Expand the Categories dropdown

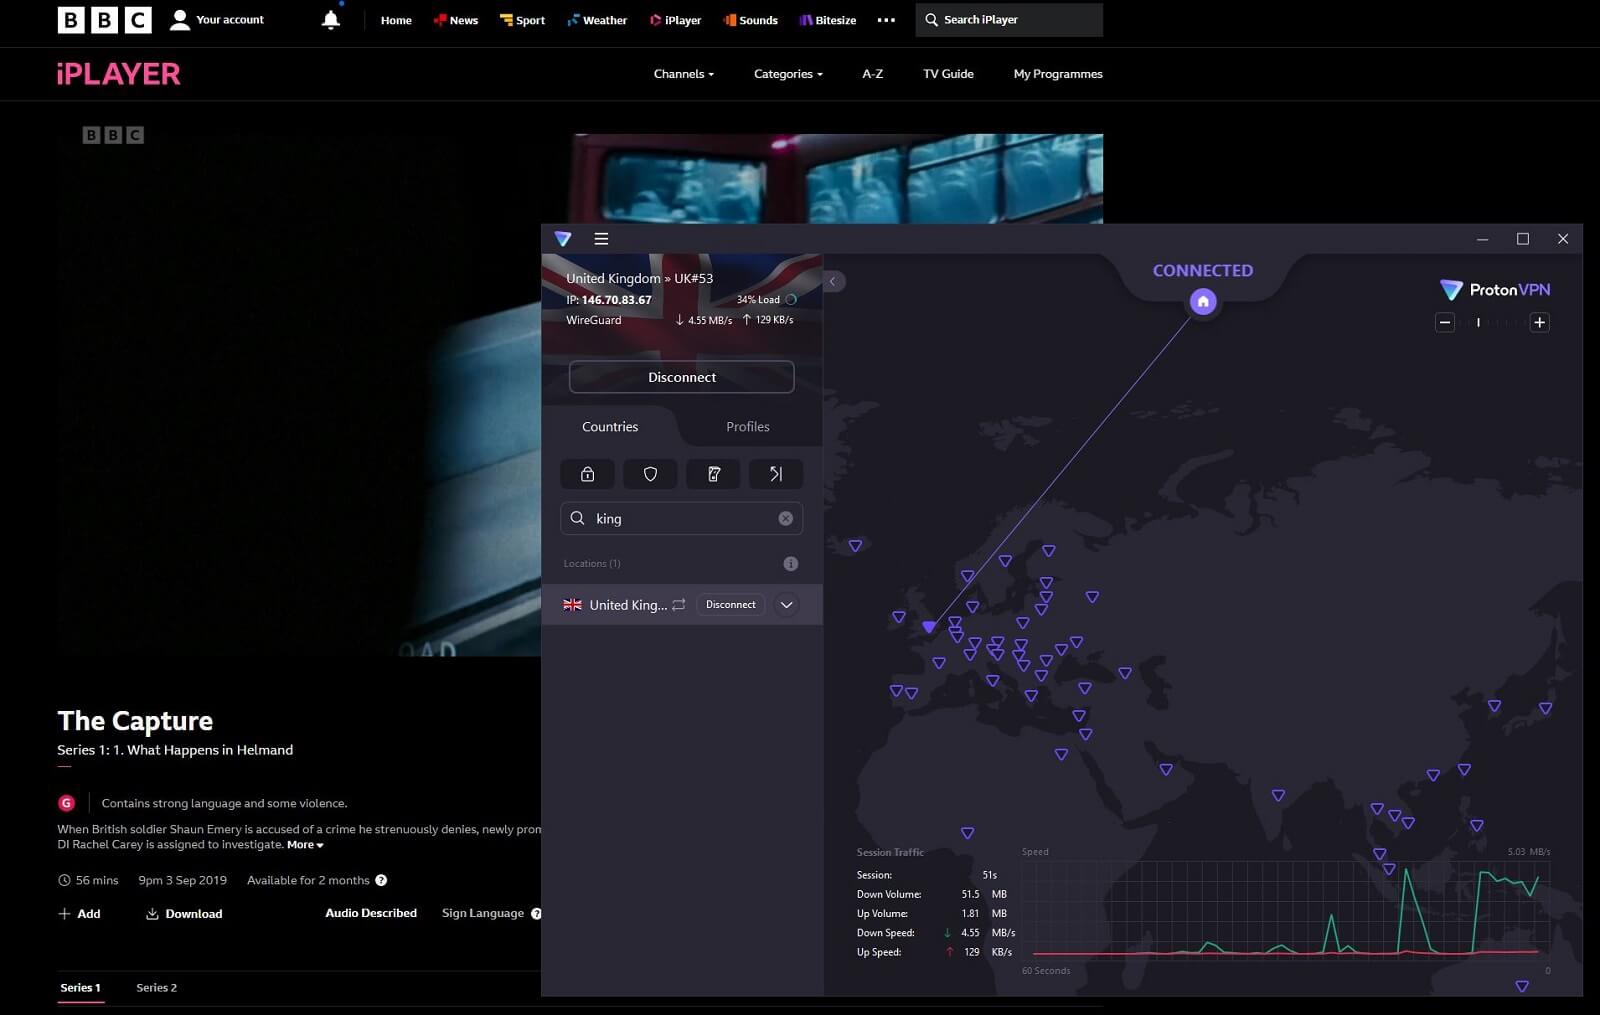pos(788,74)
